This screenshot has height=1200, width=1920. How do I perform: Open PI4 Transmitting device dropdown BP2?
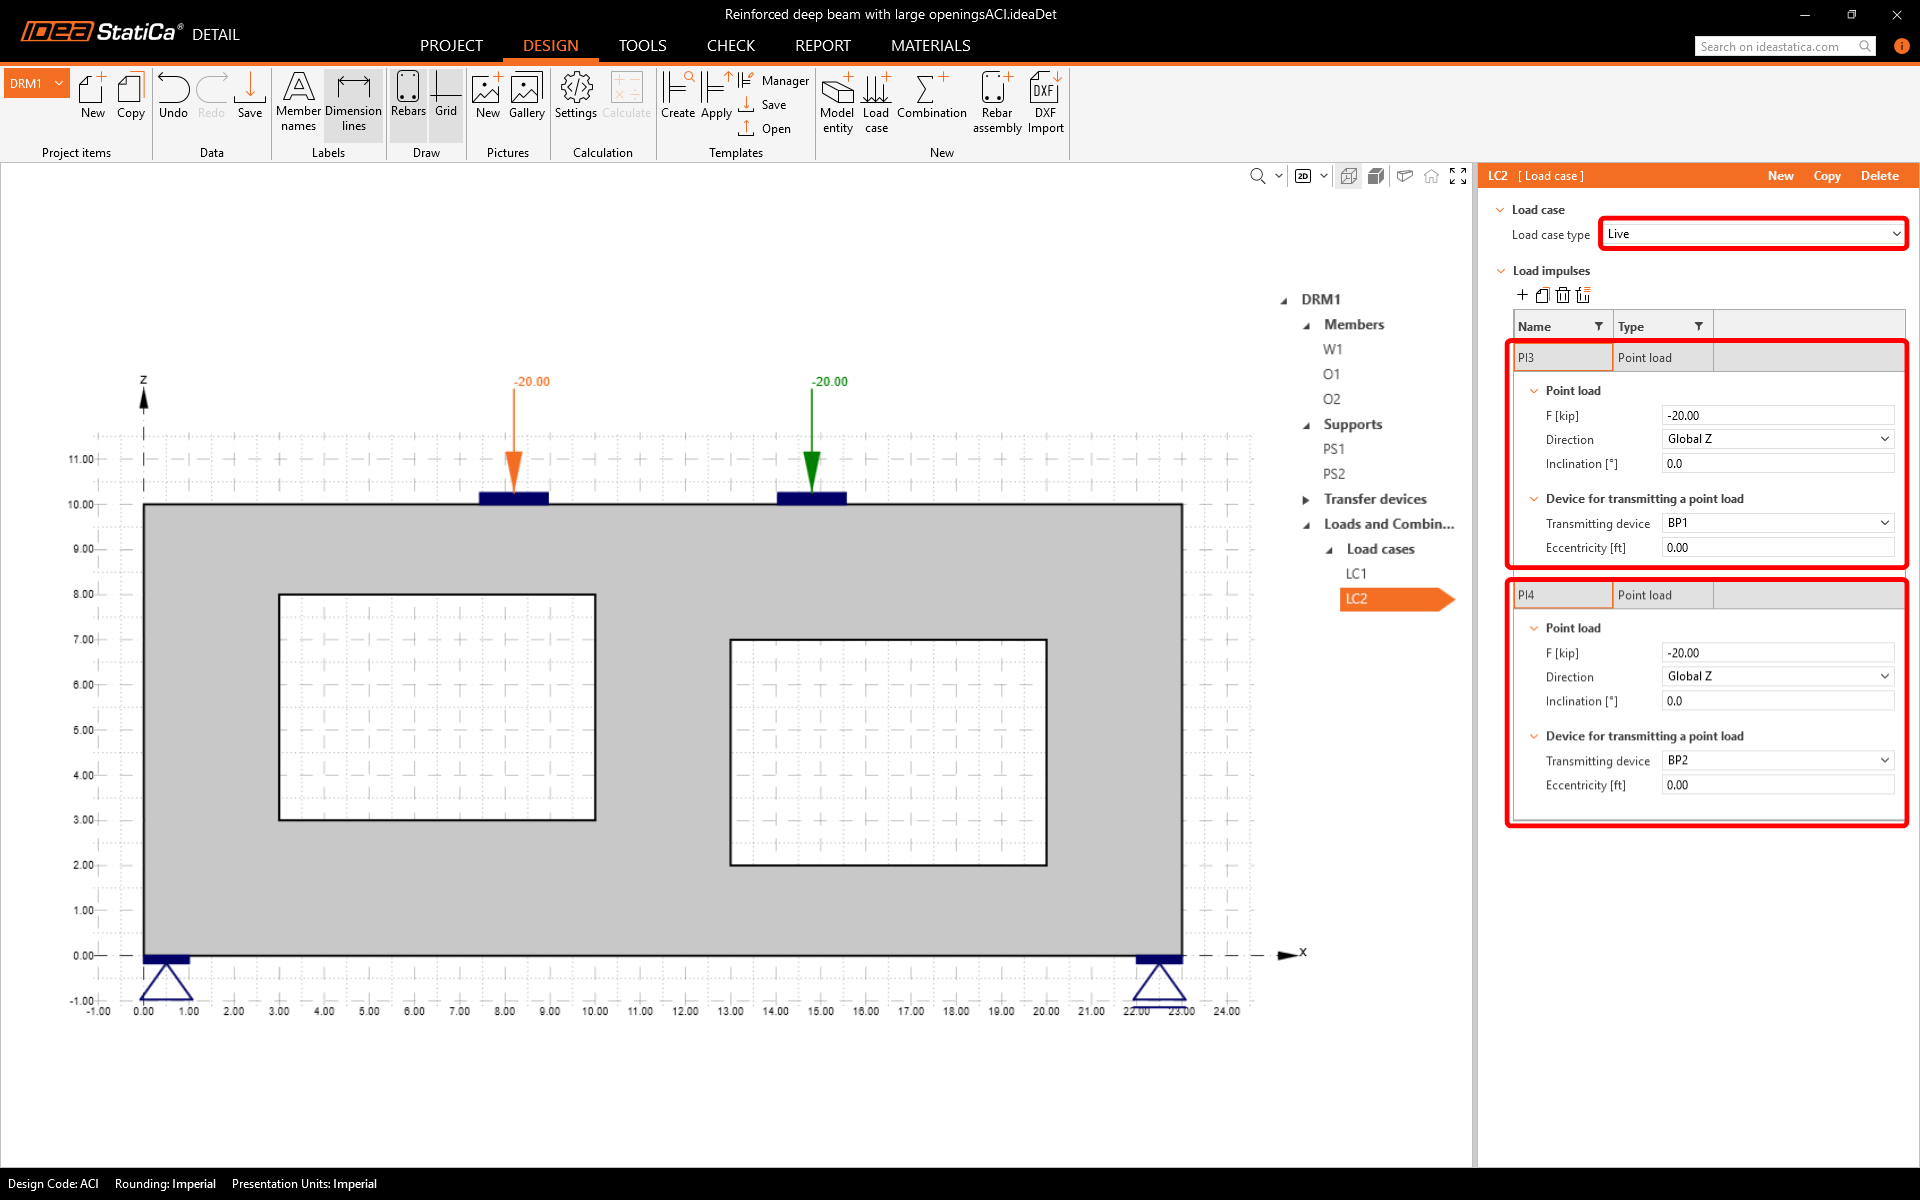point(1777,760)
